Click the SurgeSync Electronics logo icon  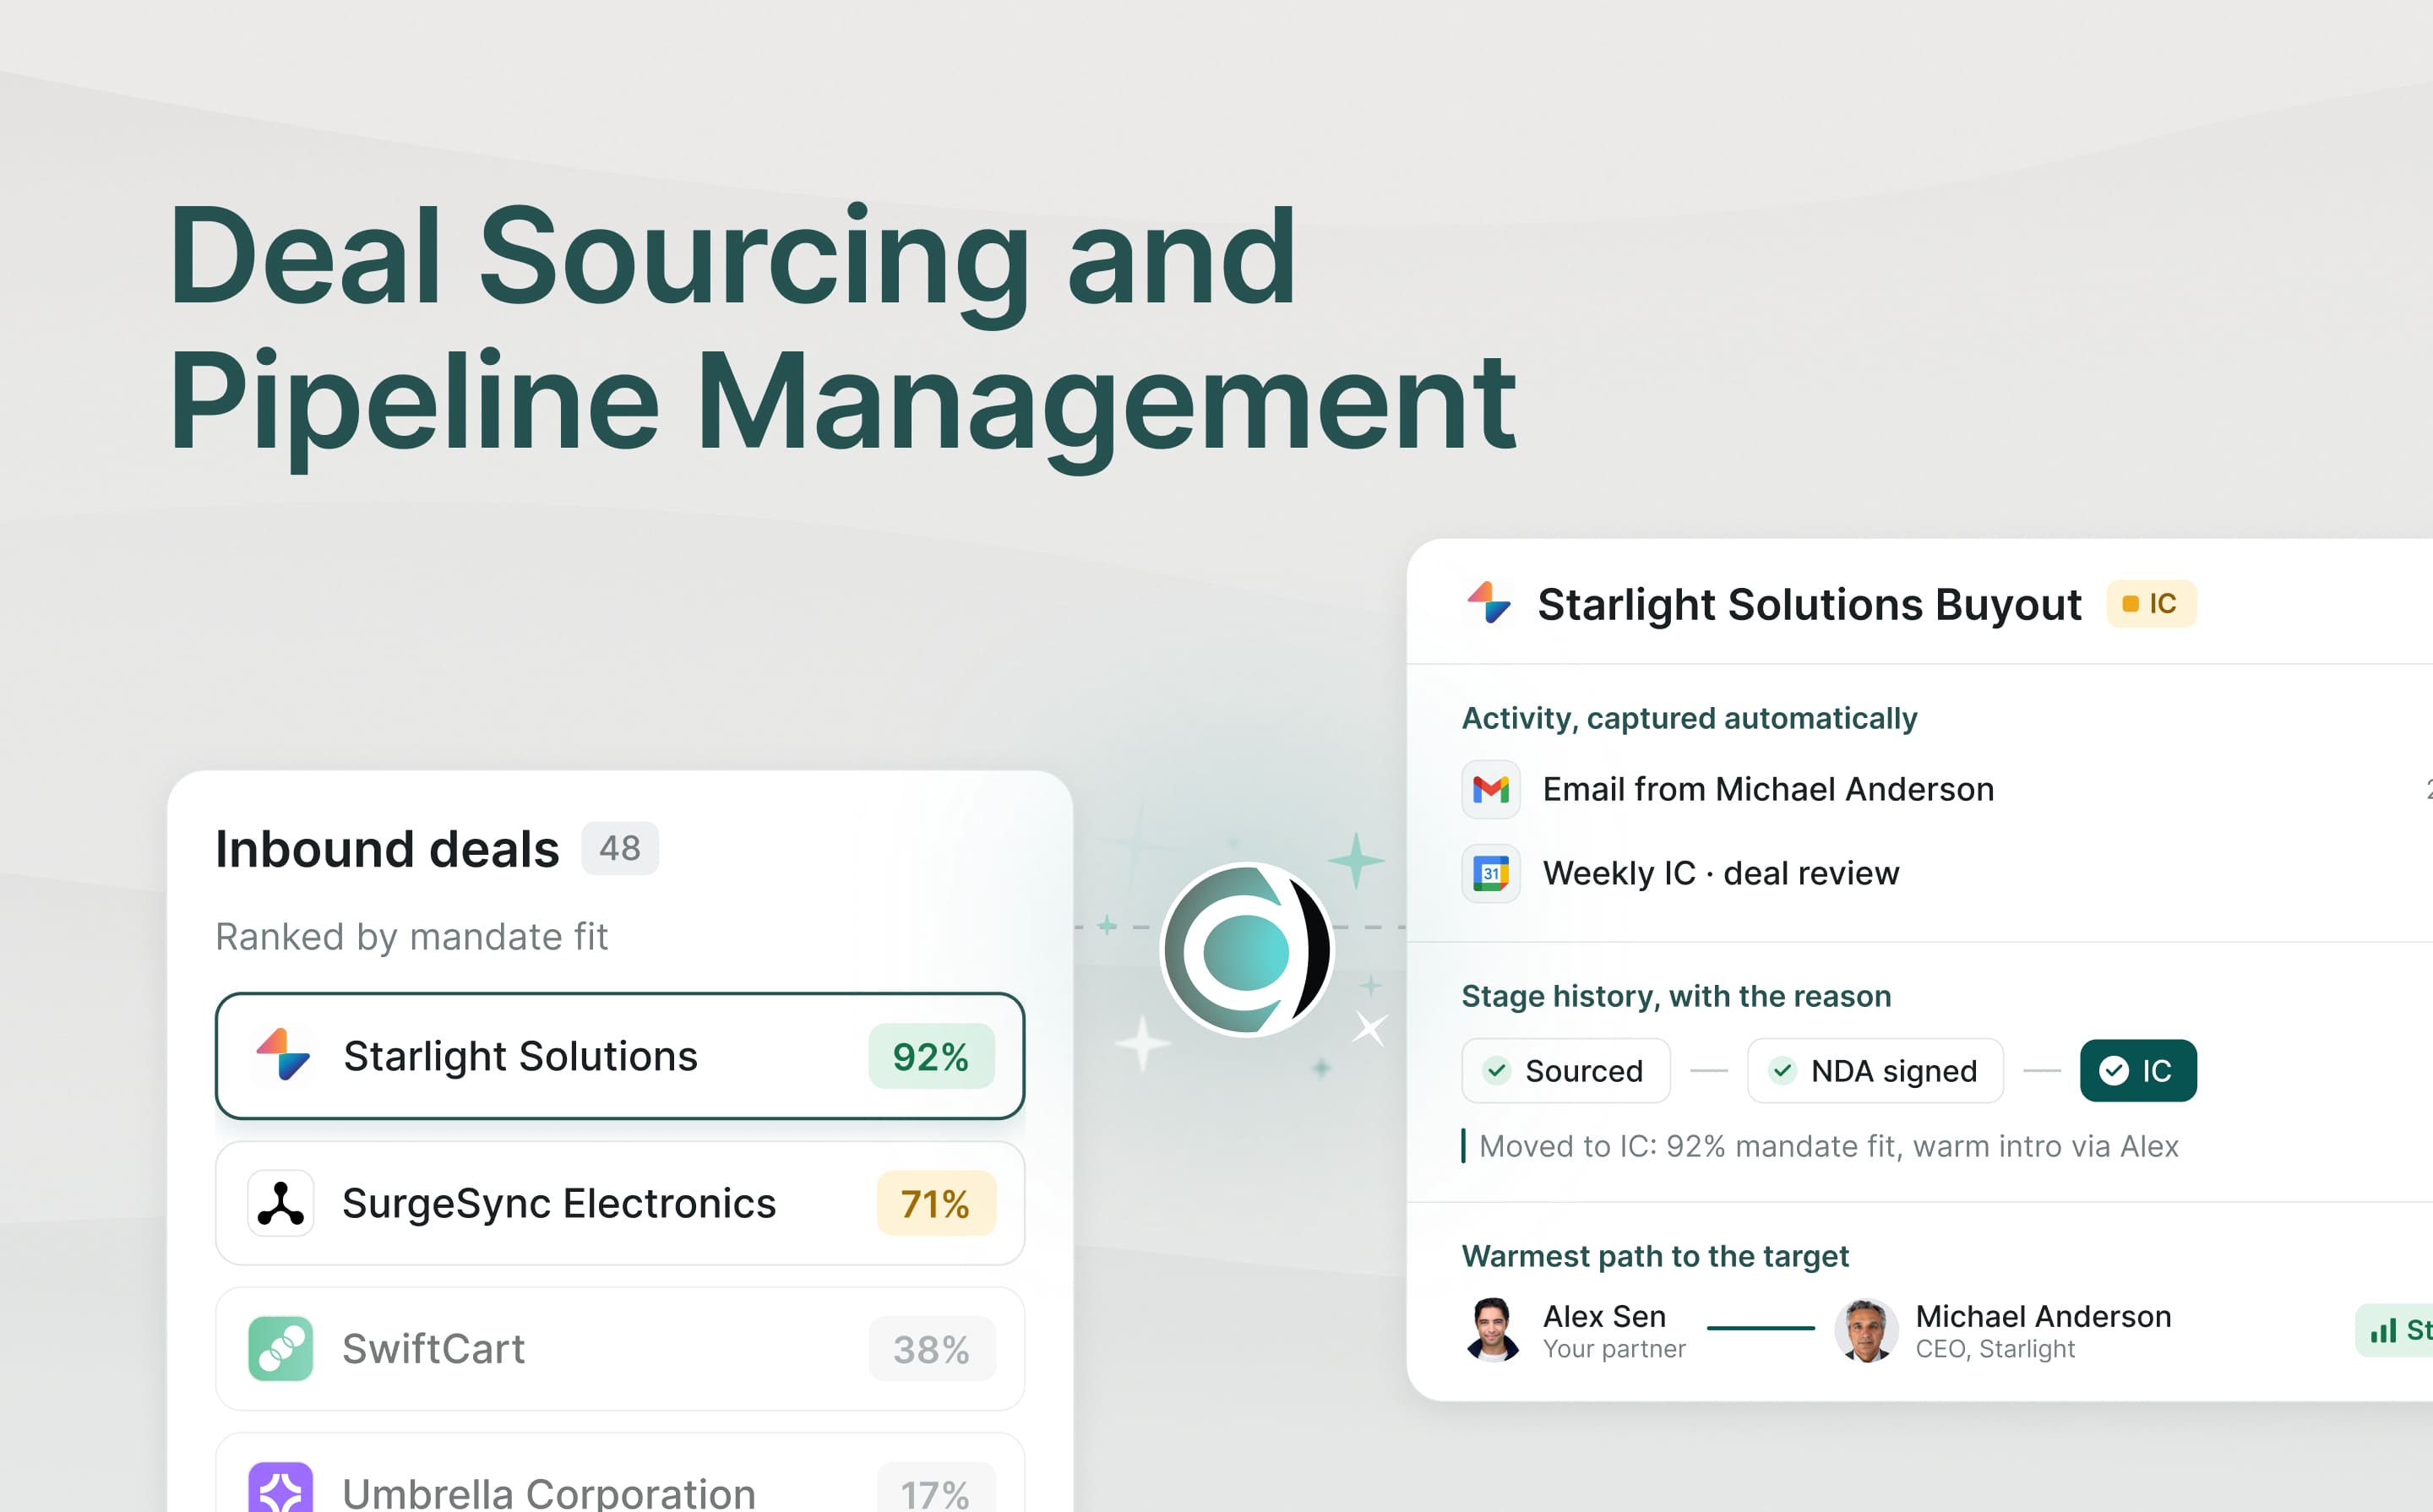[x=281, y=1203]
